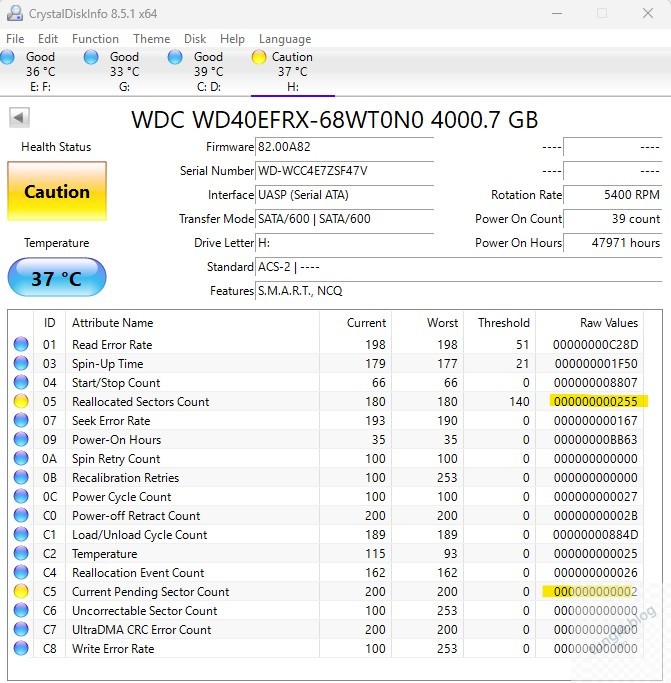Click the Standard field ACS-2
671x683 pixels.
(x=458, y=267)
